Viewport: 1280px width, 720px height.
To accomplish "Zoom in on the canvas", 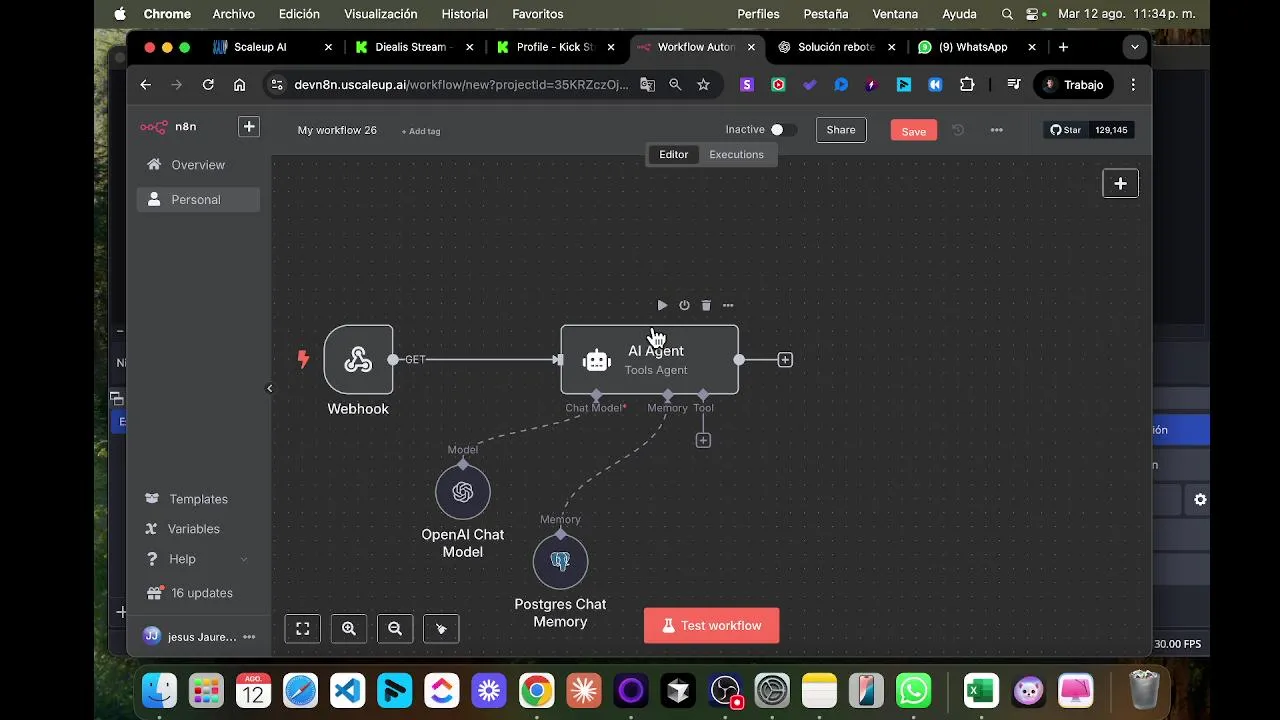I will (x=349, y=628).
